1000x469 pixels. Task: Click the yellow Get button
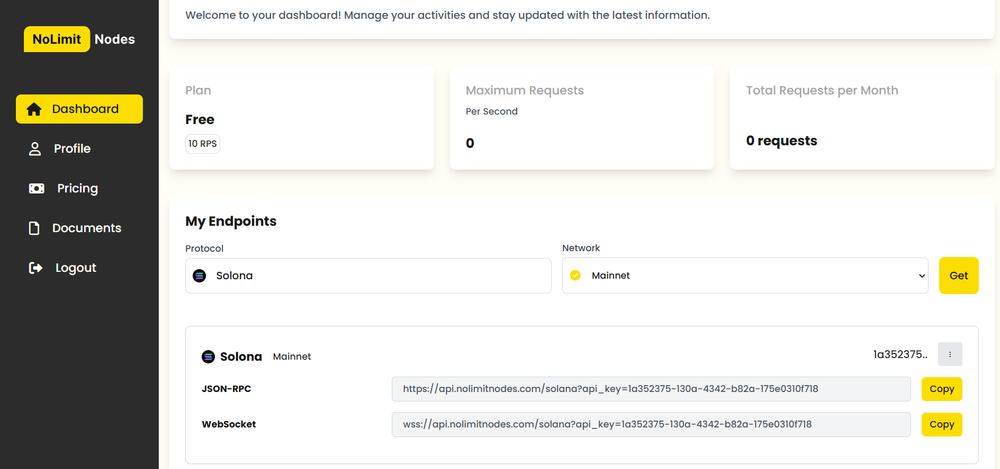tap(959, 276)
